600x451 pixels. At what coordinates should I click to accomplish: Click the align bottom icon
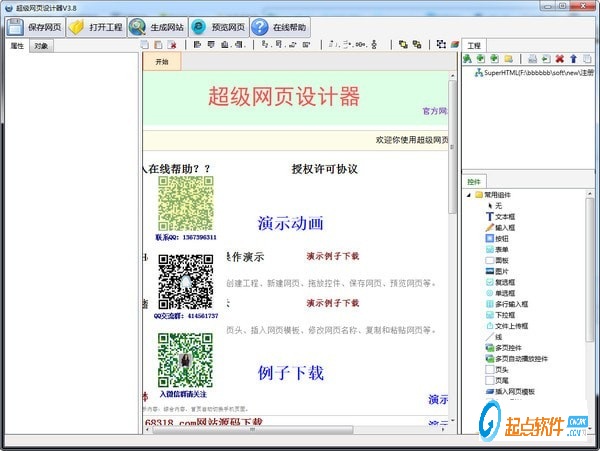point(225,45)
